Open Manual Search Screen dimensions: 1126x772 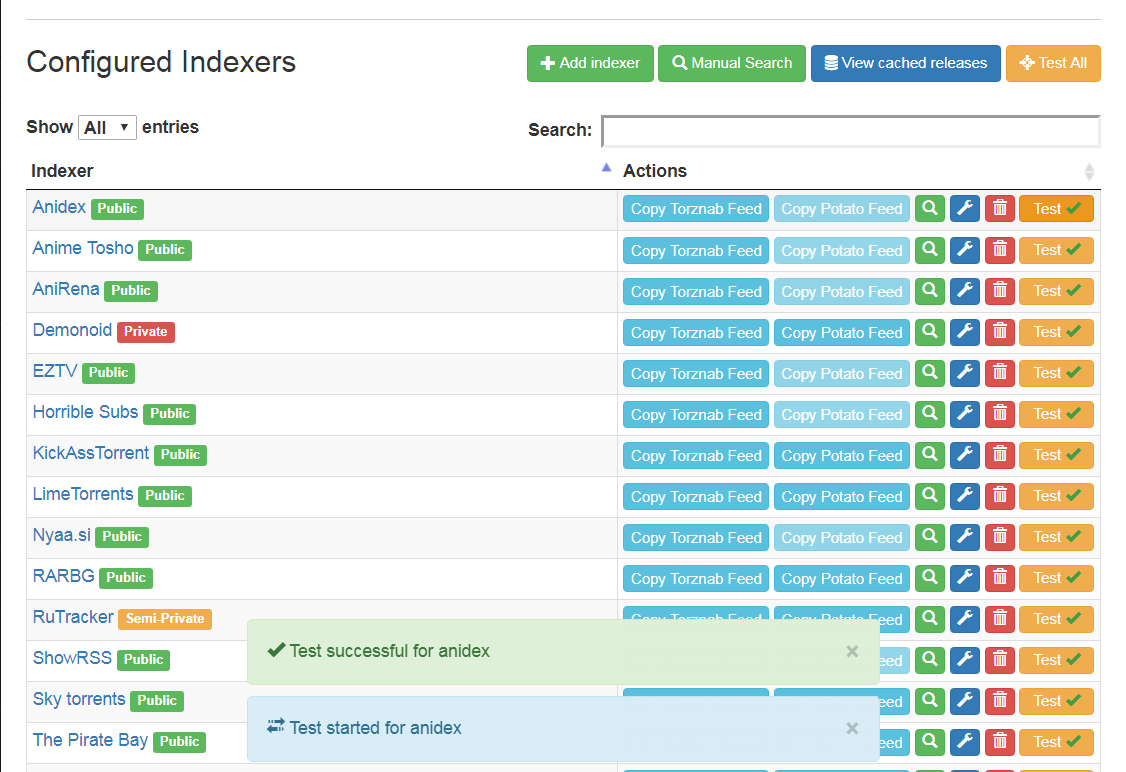(x=732, y=63)
